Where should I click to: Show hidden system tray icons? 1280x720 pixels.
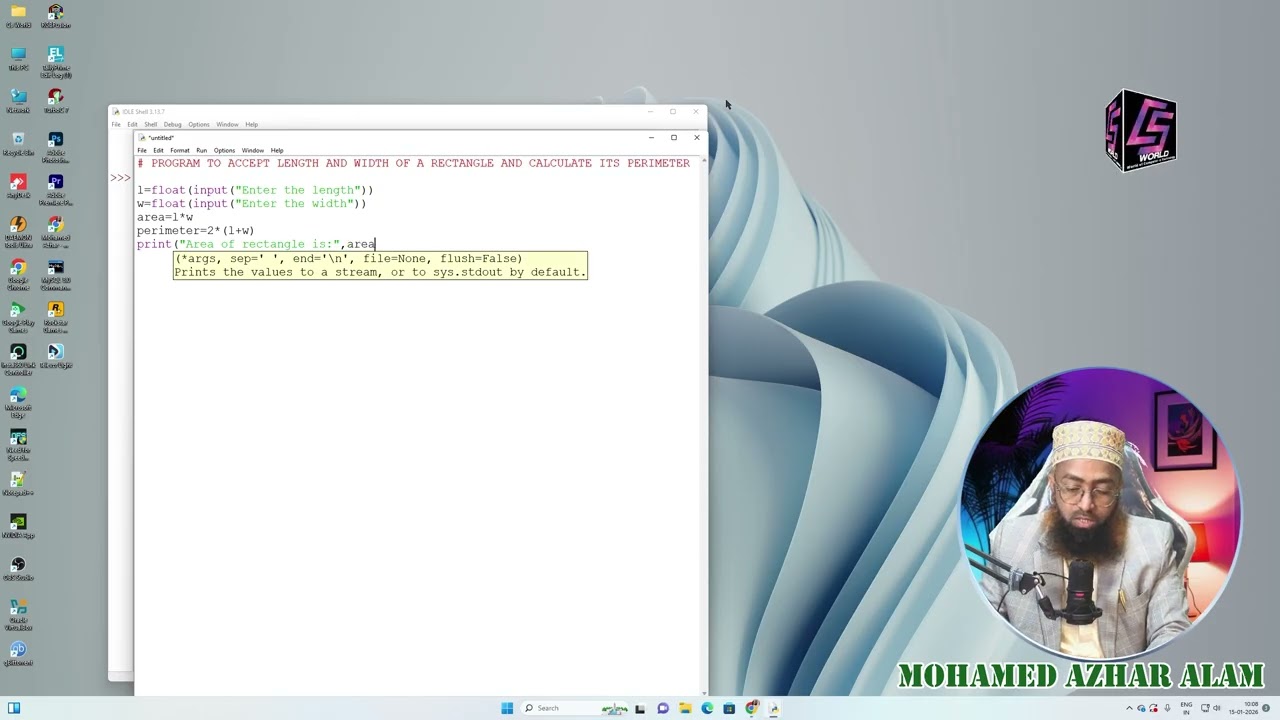coord(1130,708)
